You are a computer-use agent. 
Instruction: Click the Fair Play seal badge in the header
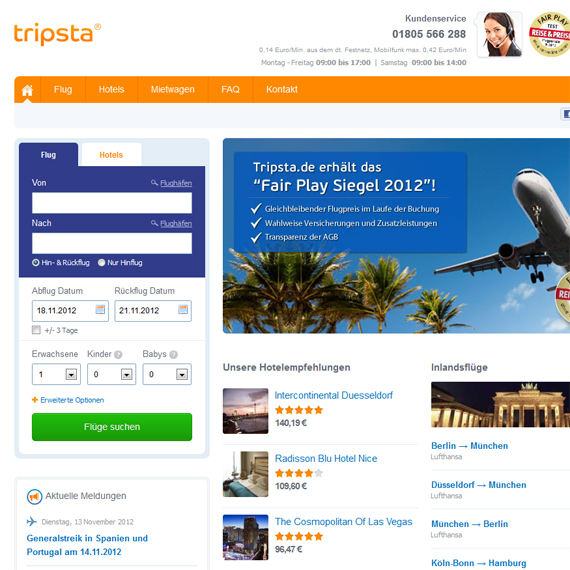pyautogui.click(x=550, y=34)
